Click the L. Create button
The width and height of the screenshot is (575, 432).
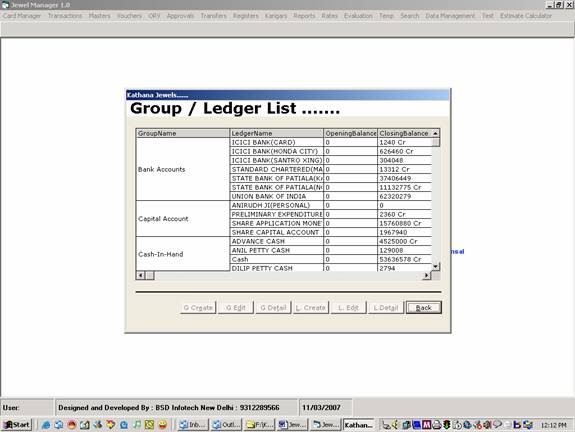point(311,308)
